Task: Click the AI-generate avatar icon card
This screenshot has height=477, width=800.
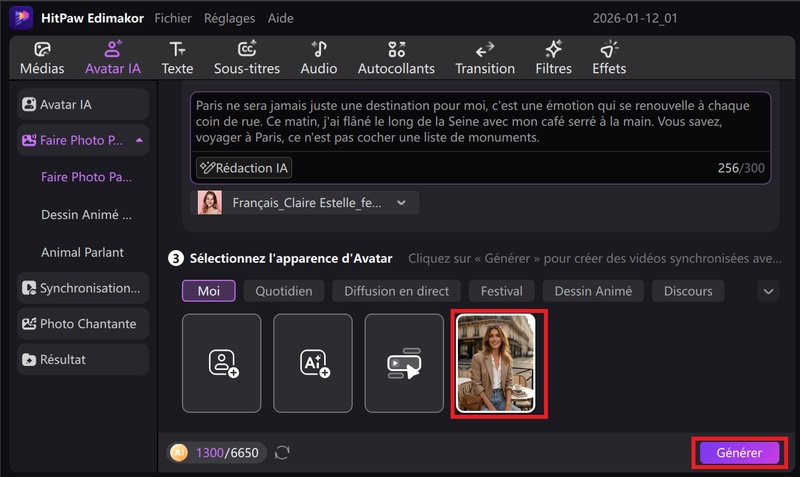Action: 313,363
